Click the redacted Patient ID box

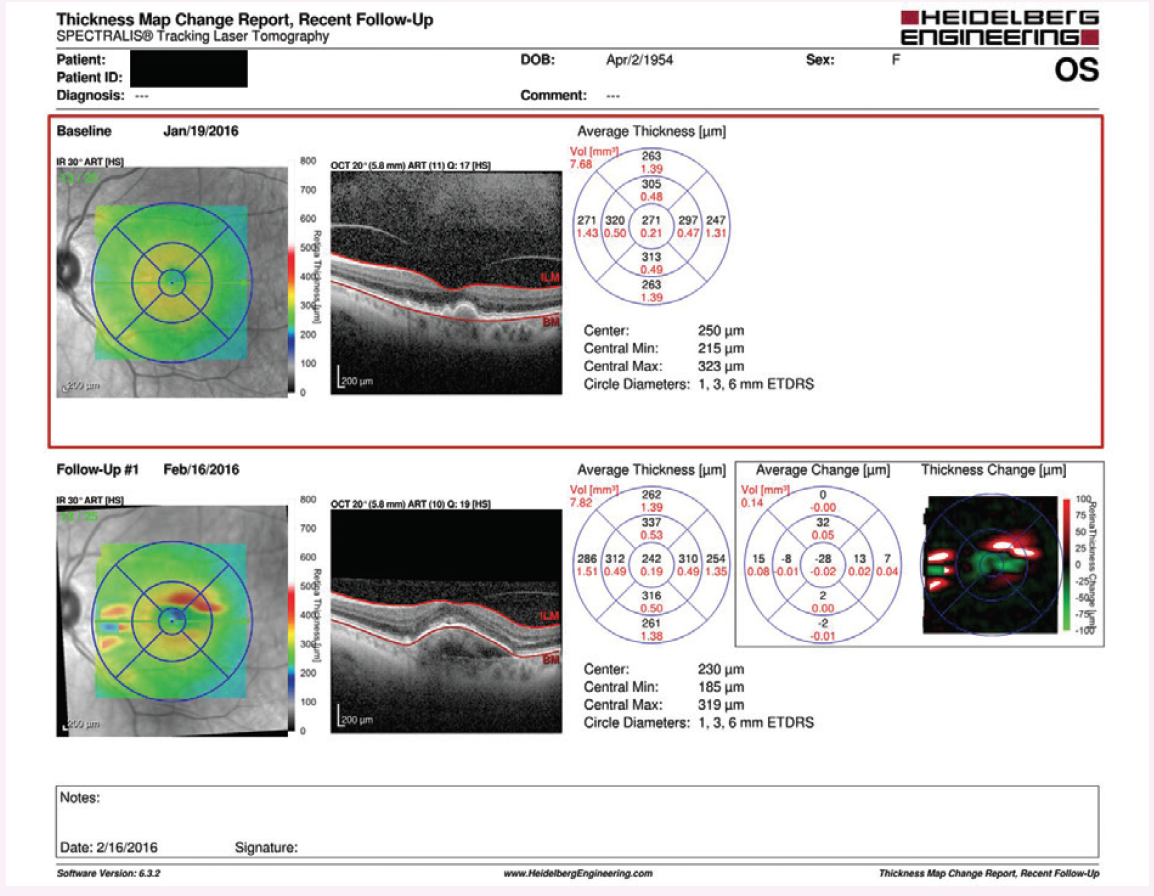click(188, 70)
